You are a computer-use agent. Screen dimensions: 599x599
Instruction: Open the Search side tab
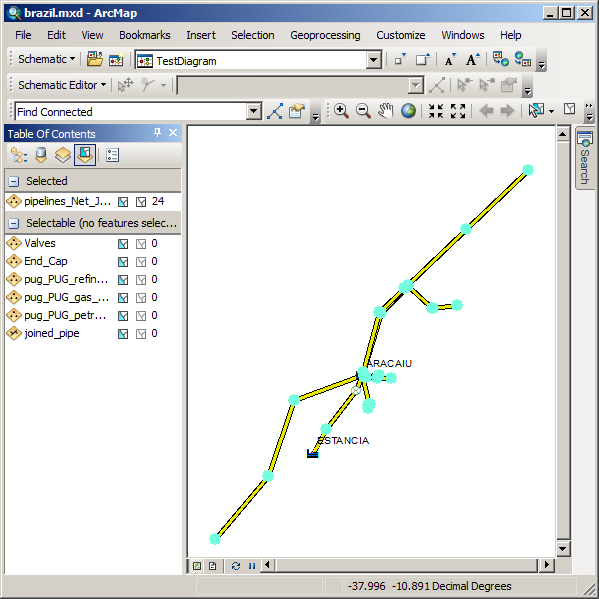[x=584, y=158]
